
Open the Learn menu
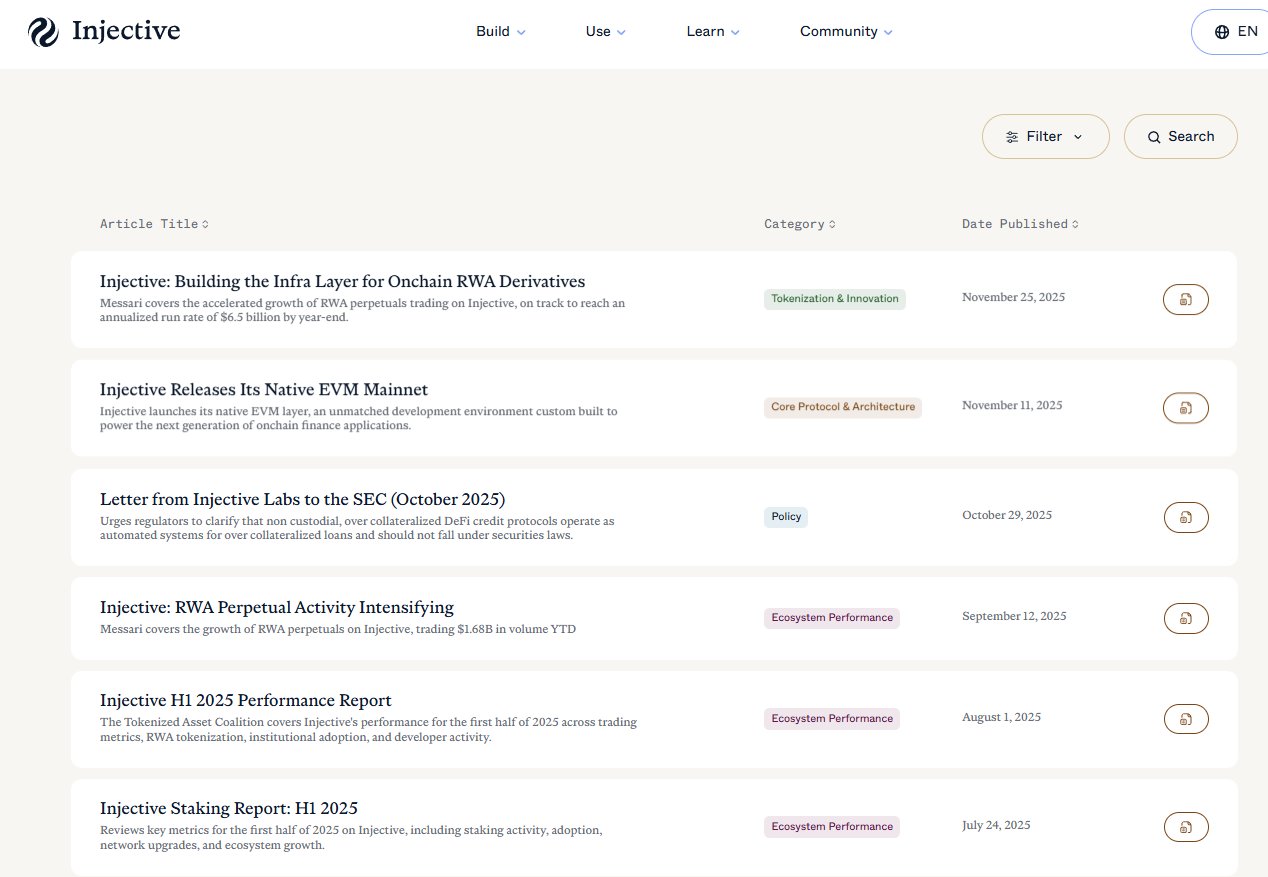[x=713, y=32]
